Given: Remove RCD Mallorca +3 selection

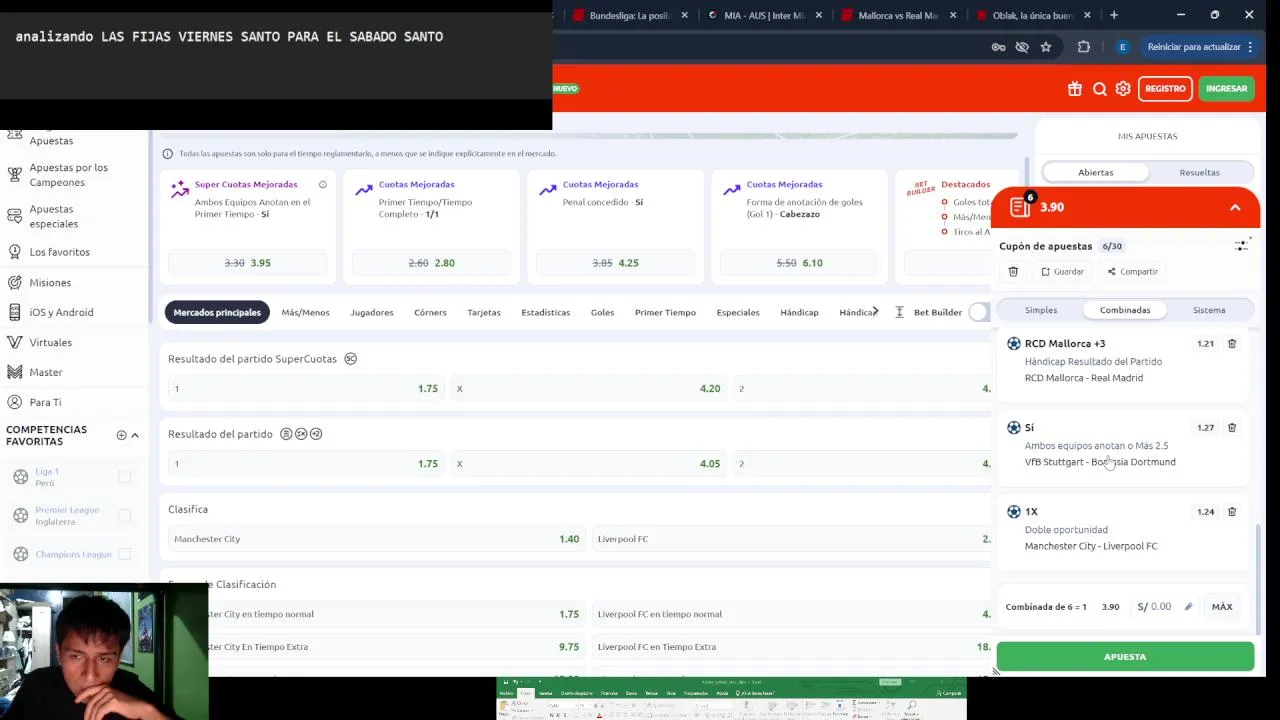Looking at the screenshot, I should 1232,344.
